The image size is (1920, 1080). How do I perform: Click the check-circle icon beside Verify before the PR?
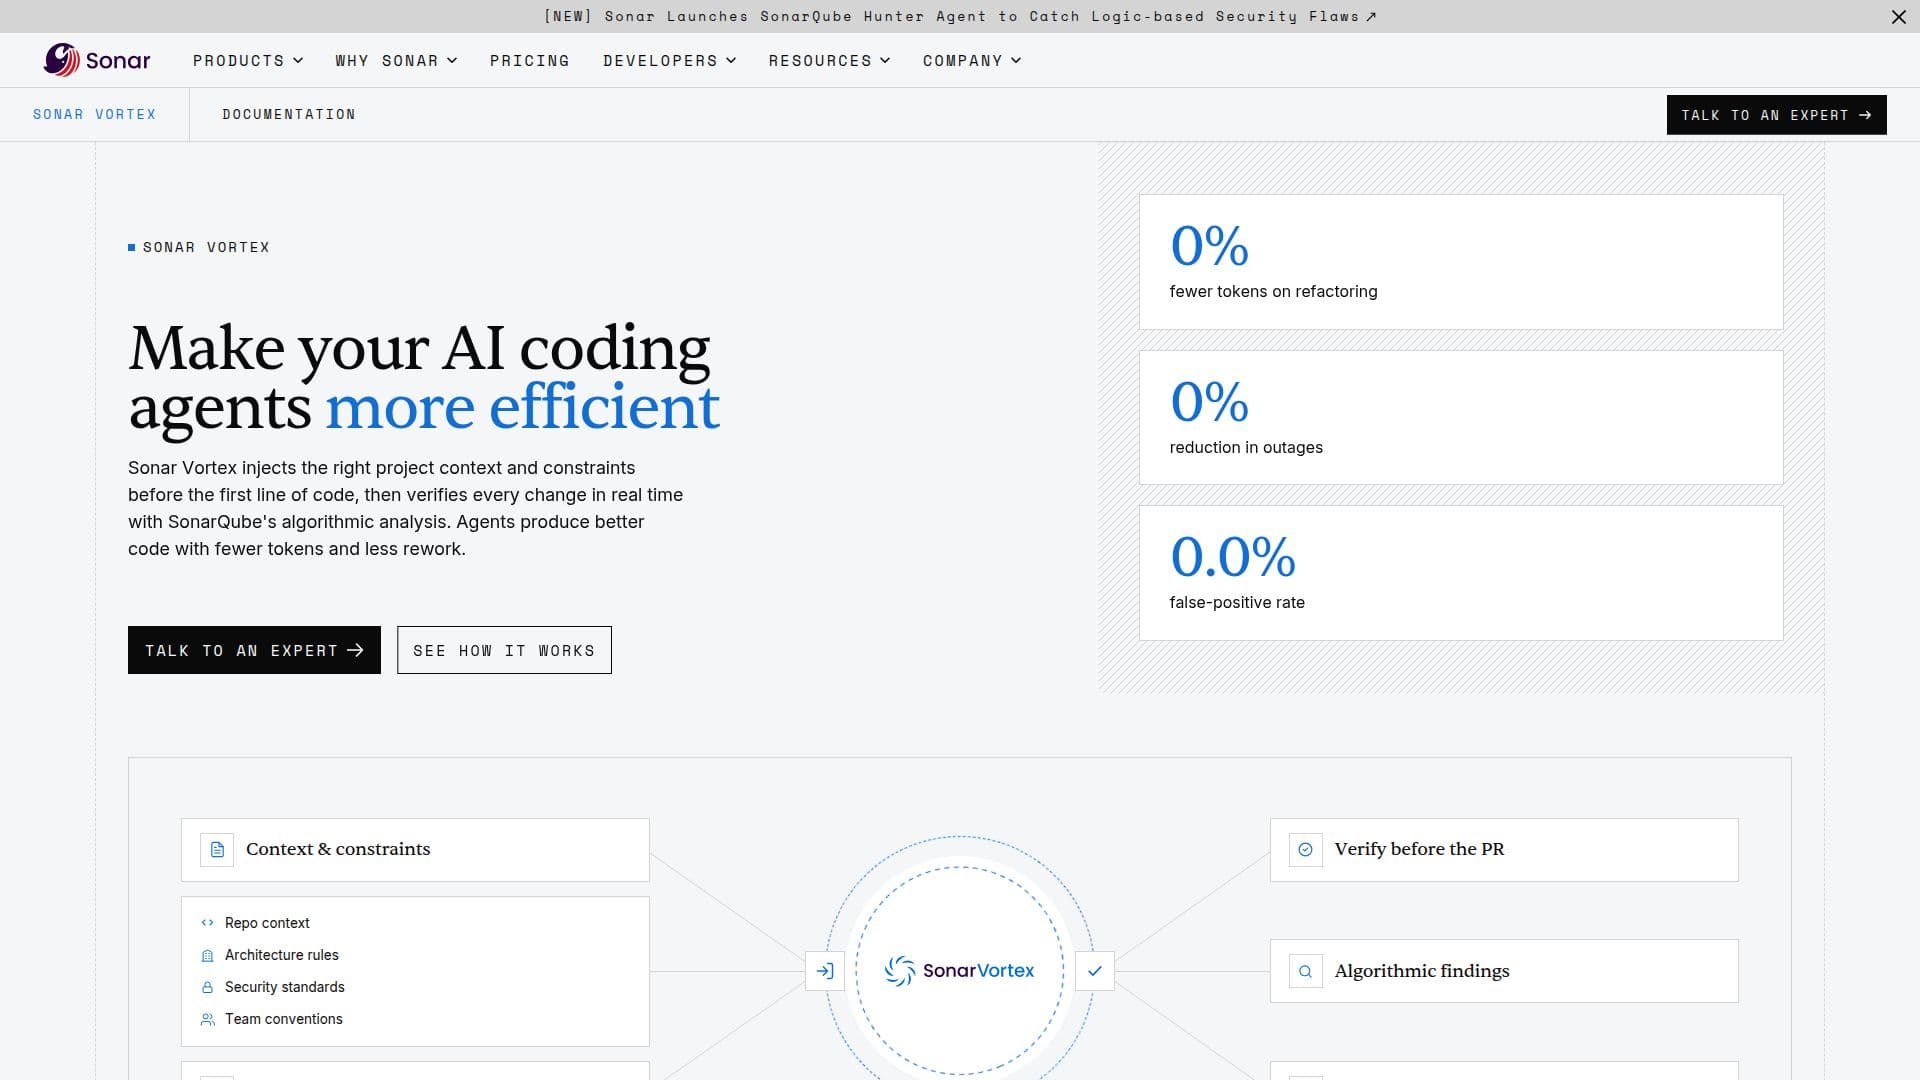(1305, 850)
